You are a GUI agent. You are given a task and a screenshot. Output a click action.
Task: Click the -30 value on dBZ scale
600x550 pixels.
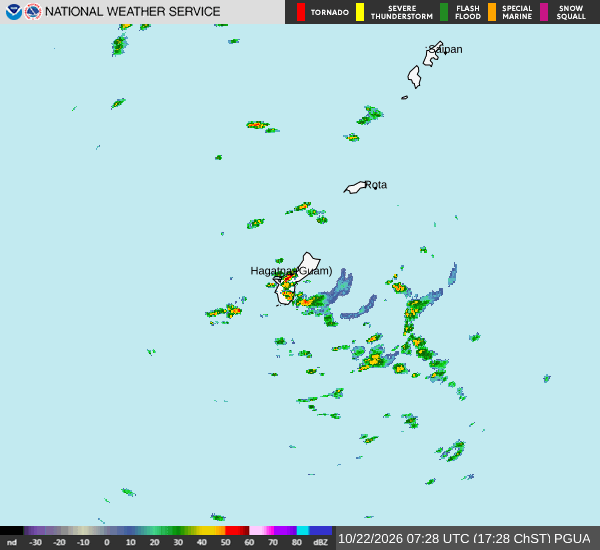(x=35, y=542)
